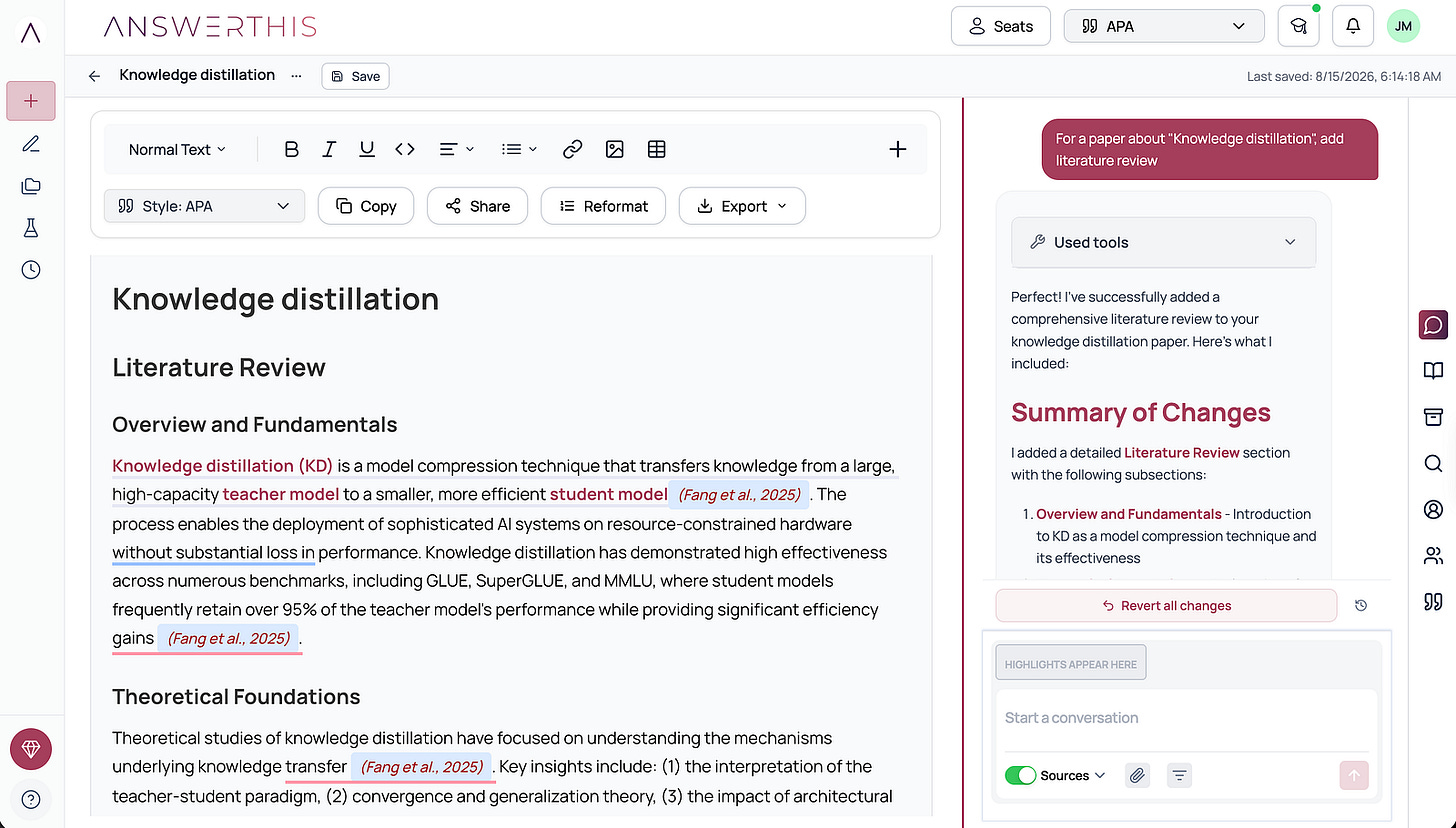The width and height of the screenshot is (1456, 828).
Task: Click the plus new item sidebar button
Action: pos(31,101)
